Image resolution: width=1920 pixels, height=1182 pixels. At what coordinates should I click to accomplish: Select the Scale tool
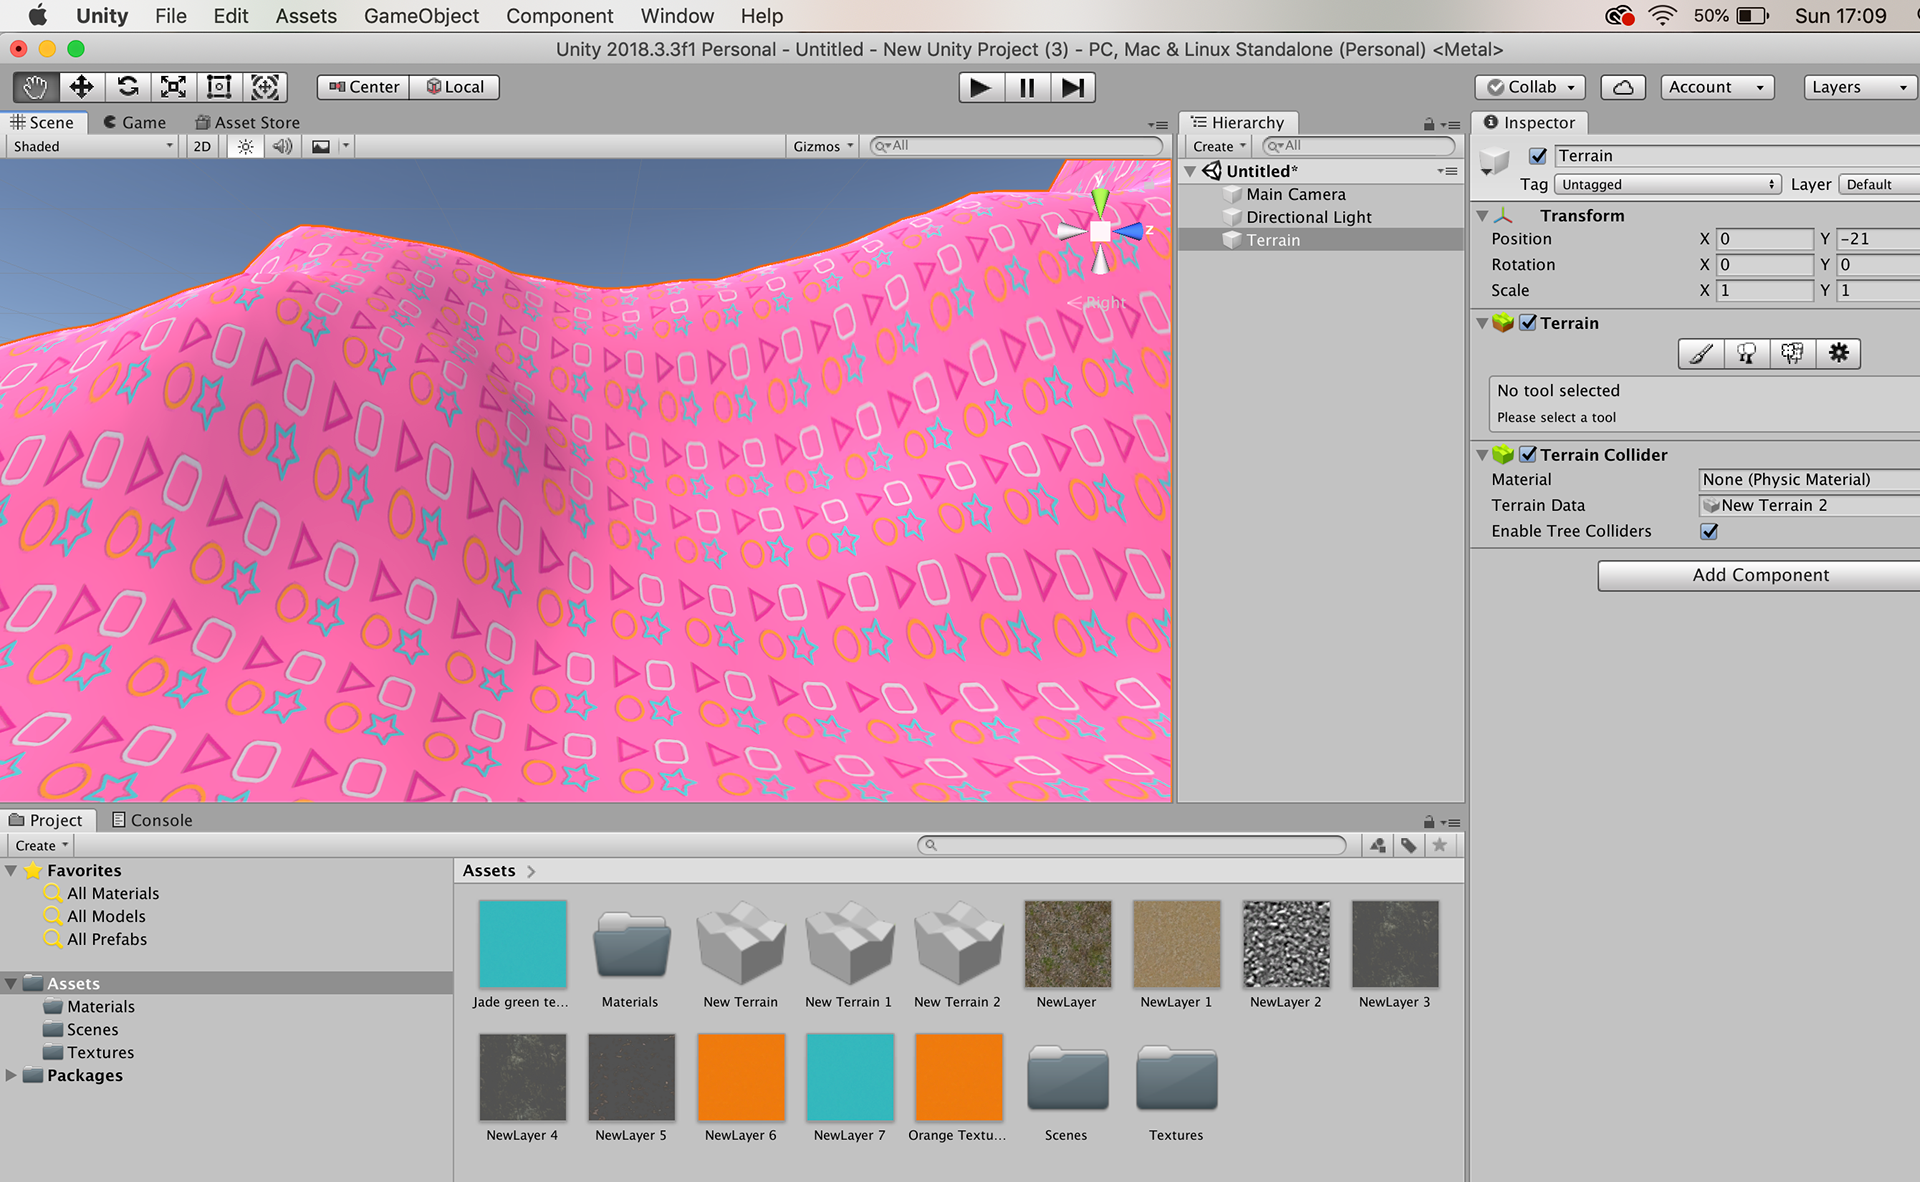(173, 87)
